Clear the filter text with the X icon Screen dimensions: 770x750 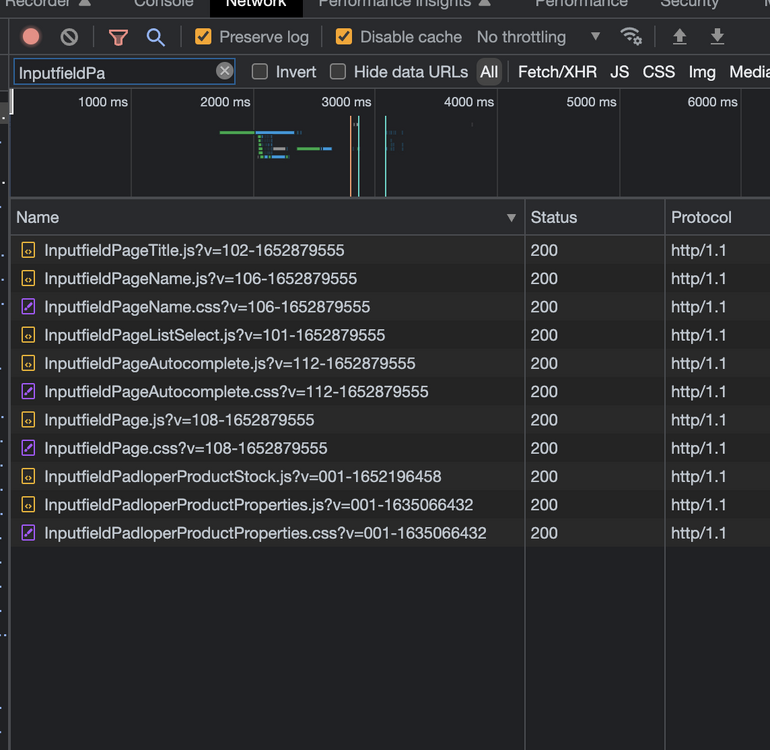coord(225,71)
